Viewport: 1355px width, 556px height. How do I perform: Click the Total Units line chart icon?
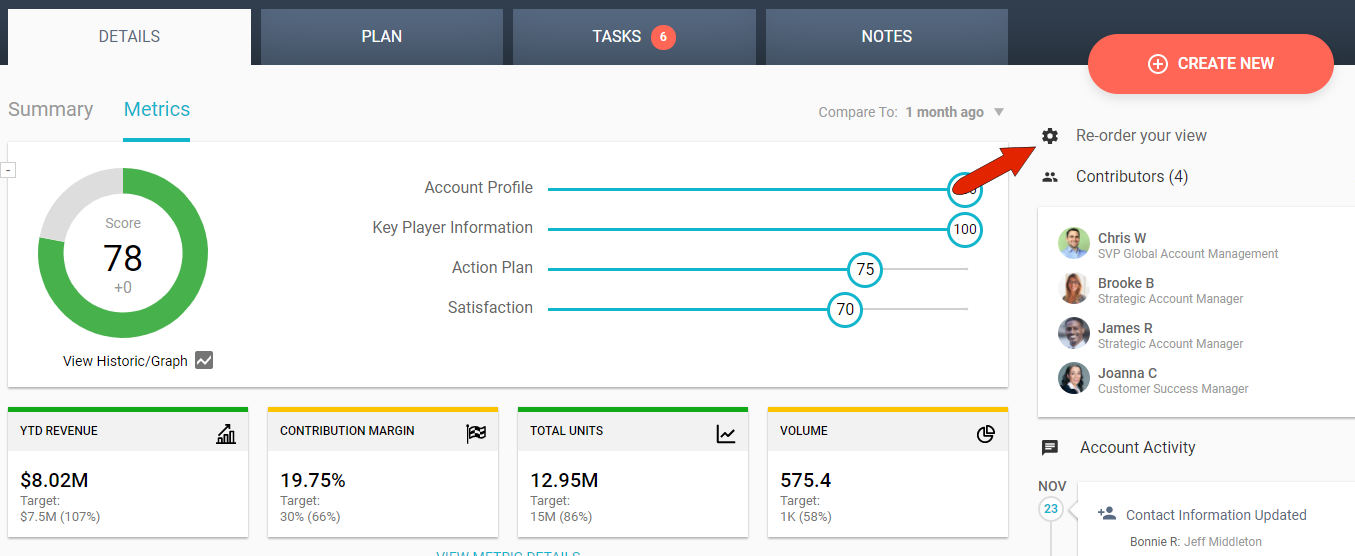pyautogui.click(x=726, y=434)
